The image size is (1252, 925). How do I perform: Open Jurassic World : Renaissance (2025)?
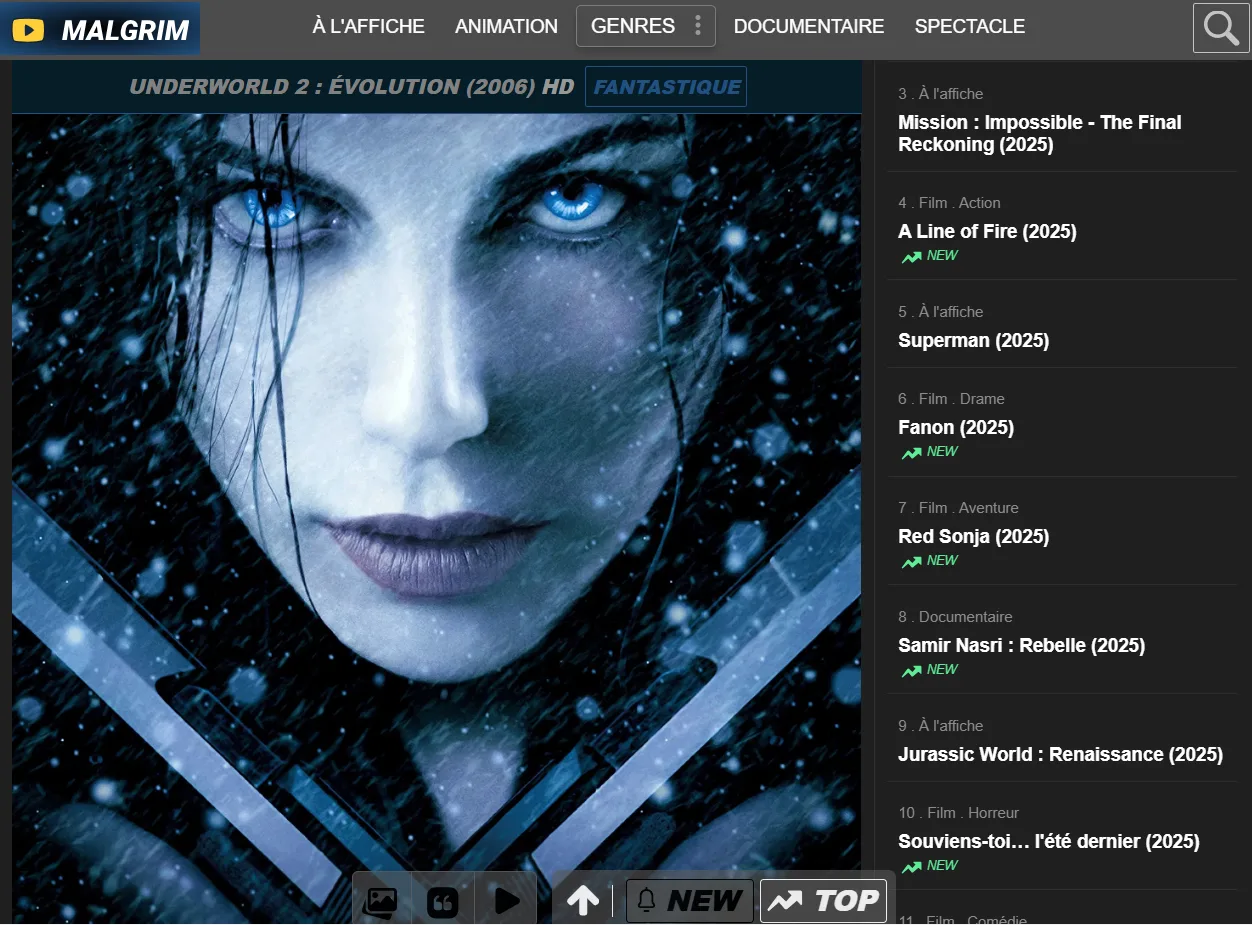(x=1062, y=754)
